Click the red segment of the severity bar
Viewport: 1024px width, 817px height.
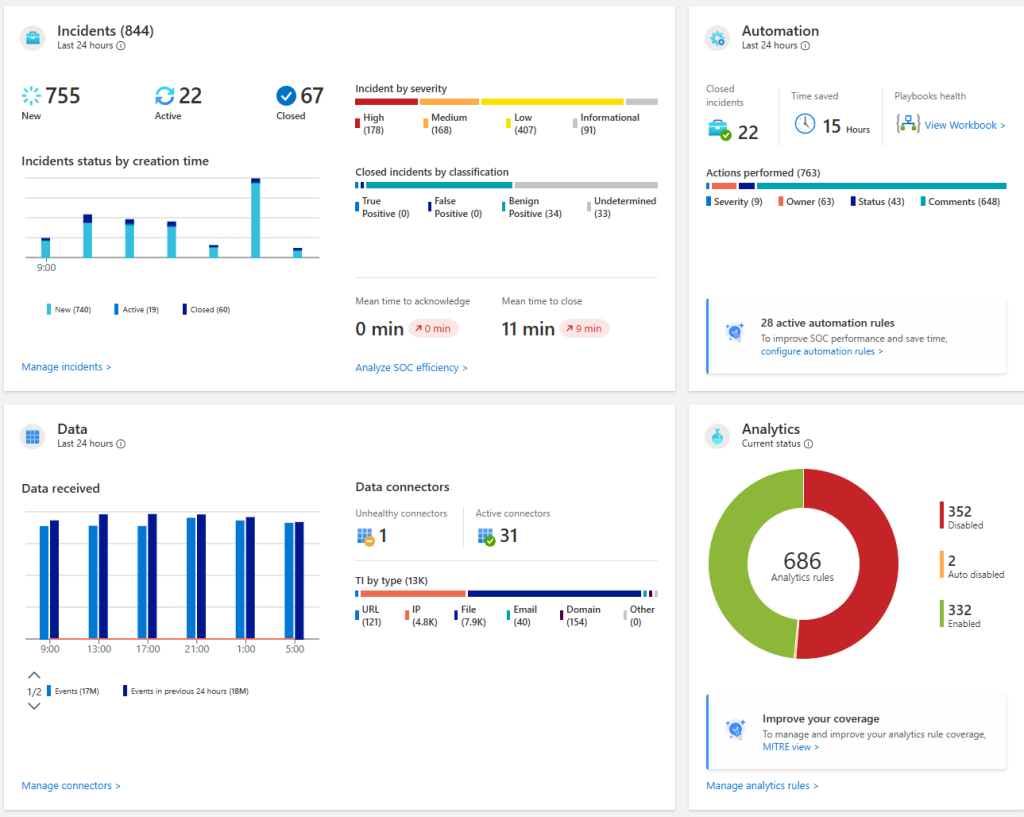[386, 102]
